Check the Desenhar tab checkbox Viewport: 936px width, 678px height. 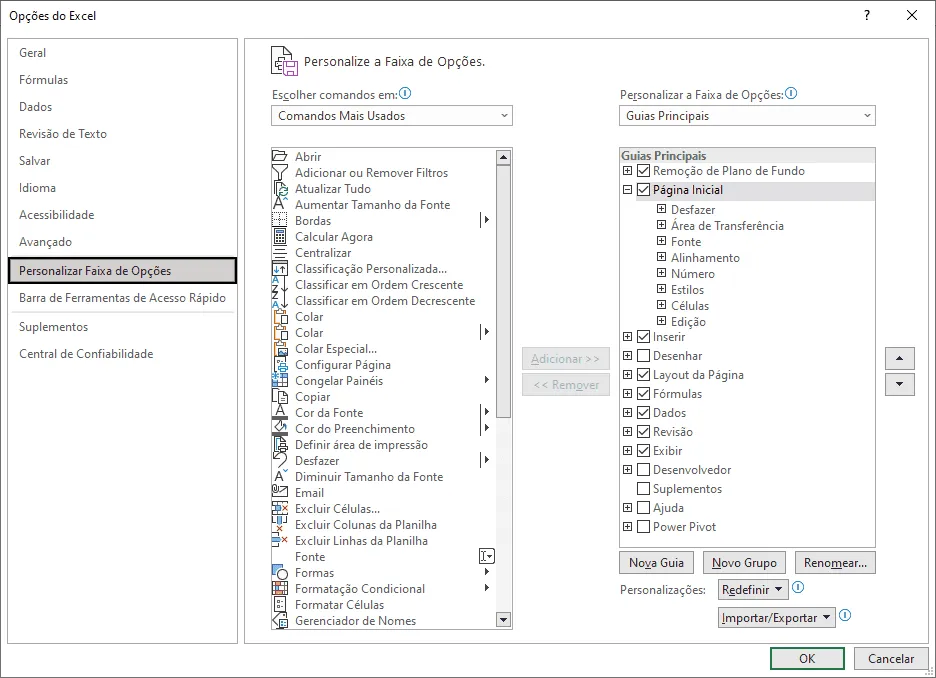[644, 356]
